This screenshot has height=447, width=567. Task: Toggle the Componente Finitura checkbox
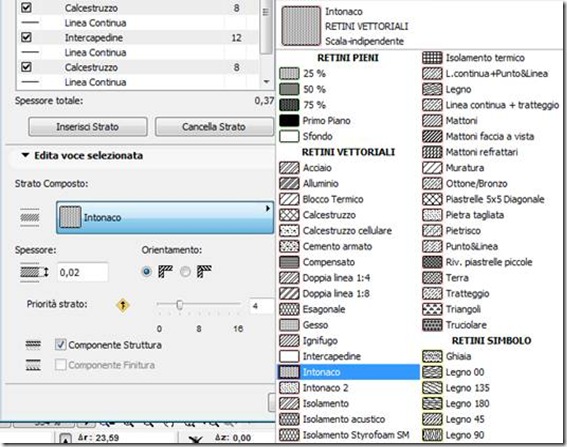click(x=60, y=365)
